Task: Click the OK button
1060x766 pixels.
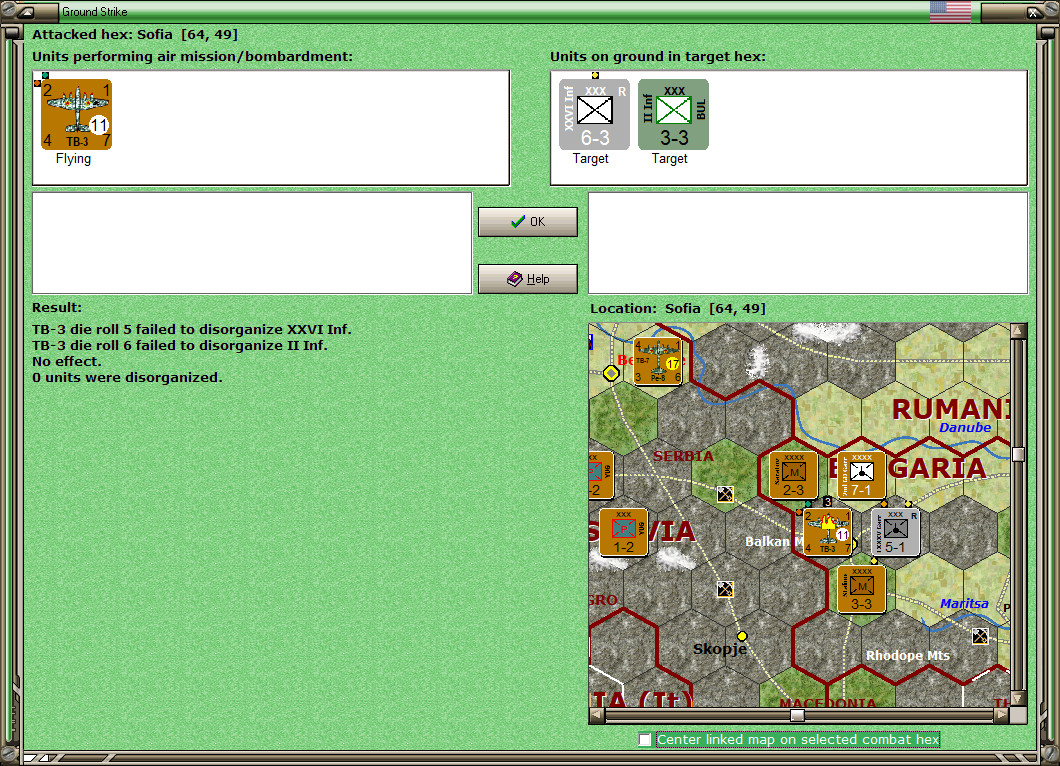Action: pyautogui.click(x=528, y=222)
